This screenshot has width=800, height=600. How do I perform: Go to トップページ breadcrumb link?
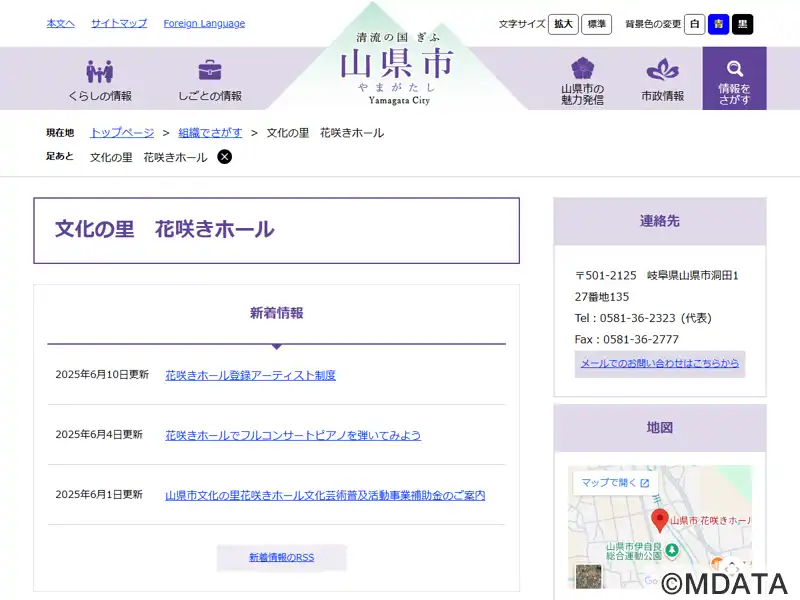click(122, 132)
